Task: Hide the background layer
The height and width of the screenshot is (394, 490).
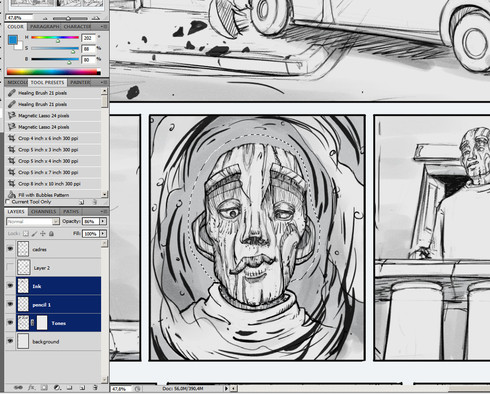Action: click(10, 341)
